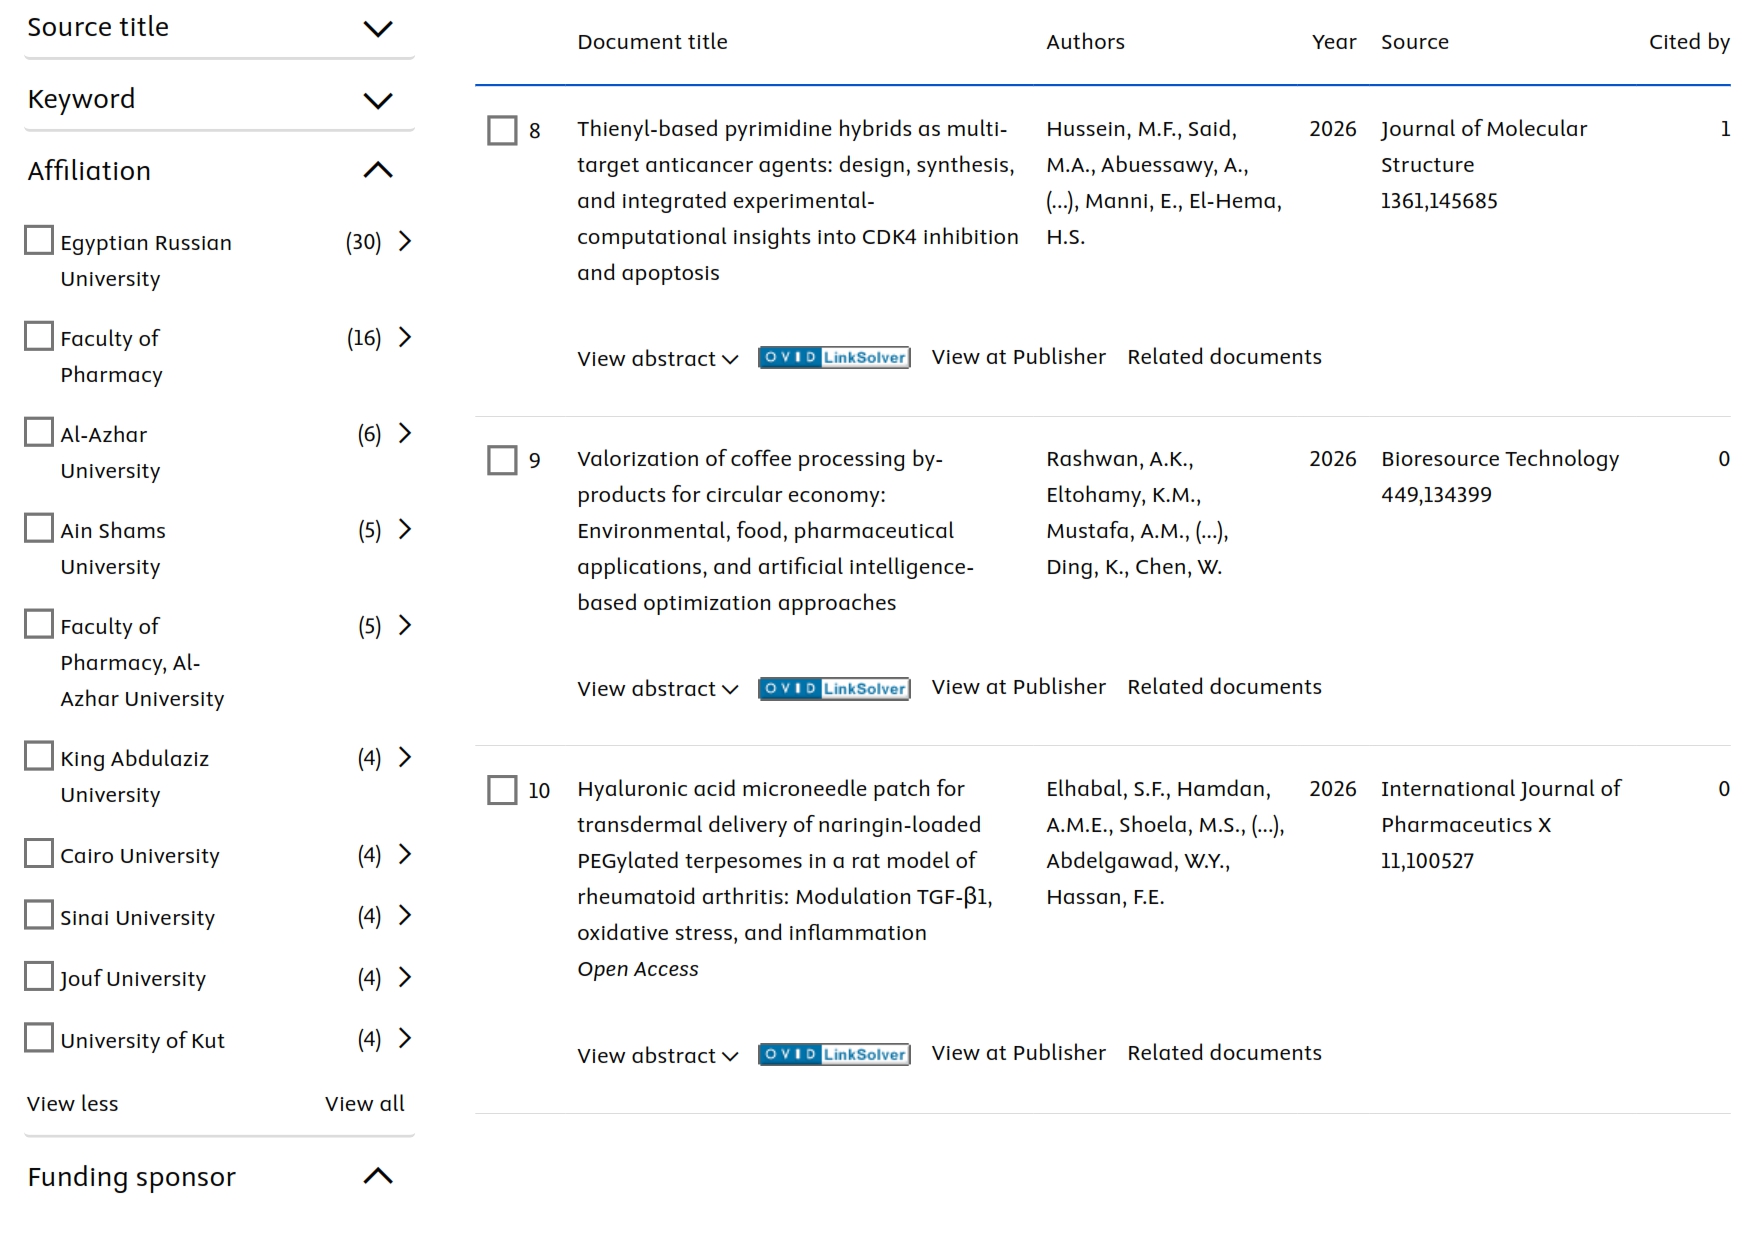Click View all affiliations link
The width and height of the screenshot is (1754, 1239).
tap(364, 1104)
